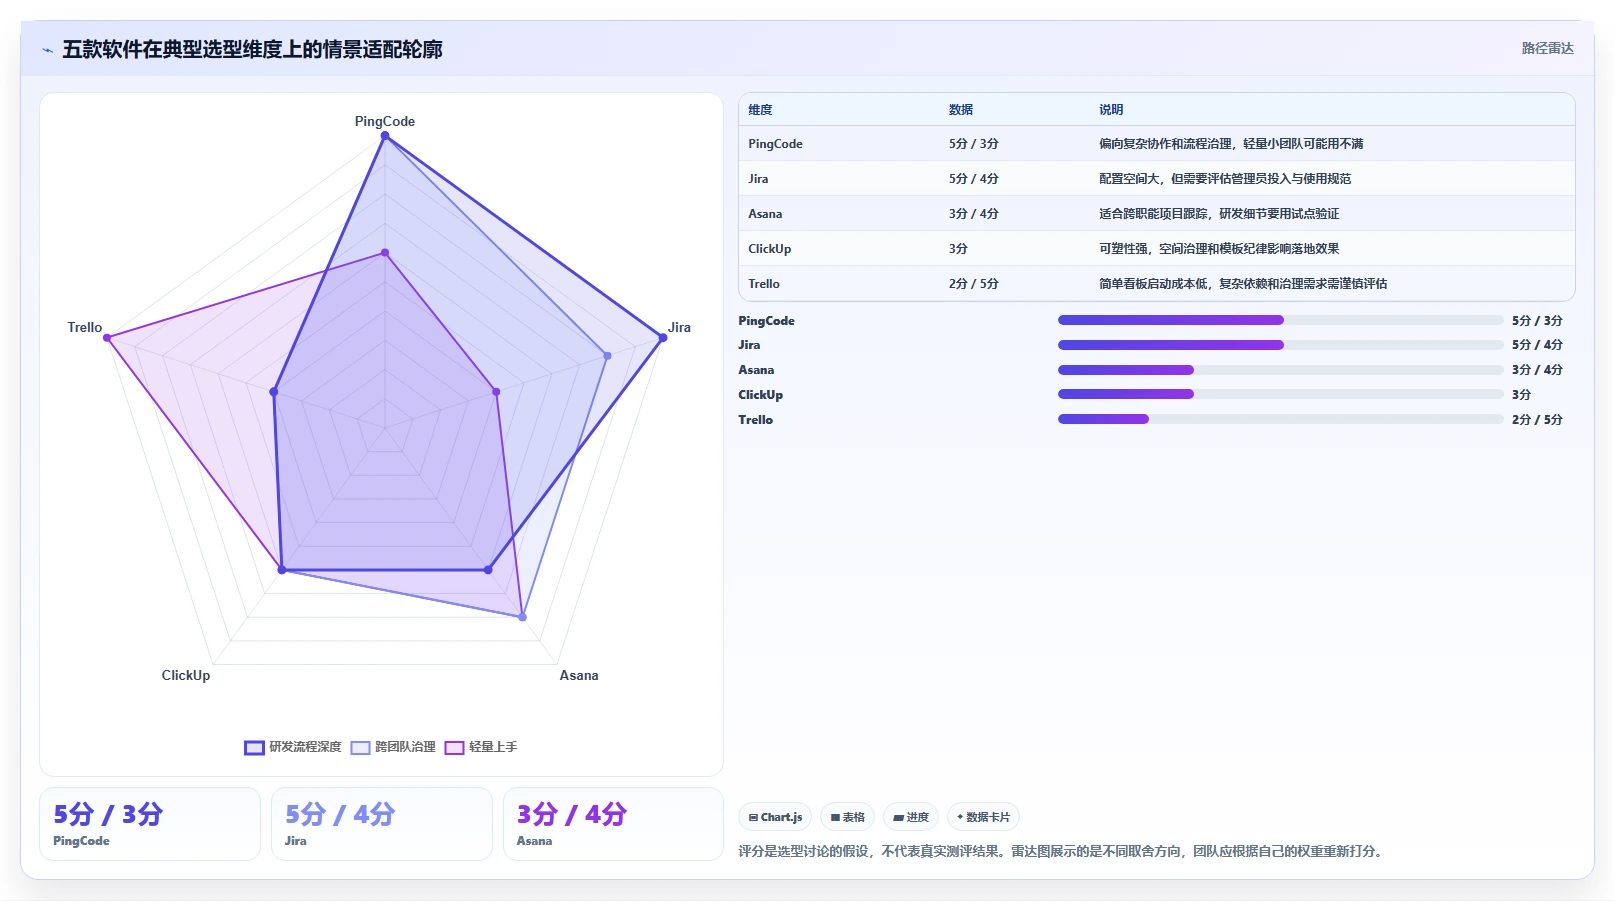Click the PingCode progress bar
Image resolution: width=1615 pixels, height=901 pixels.
tap(1280, 320)
